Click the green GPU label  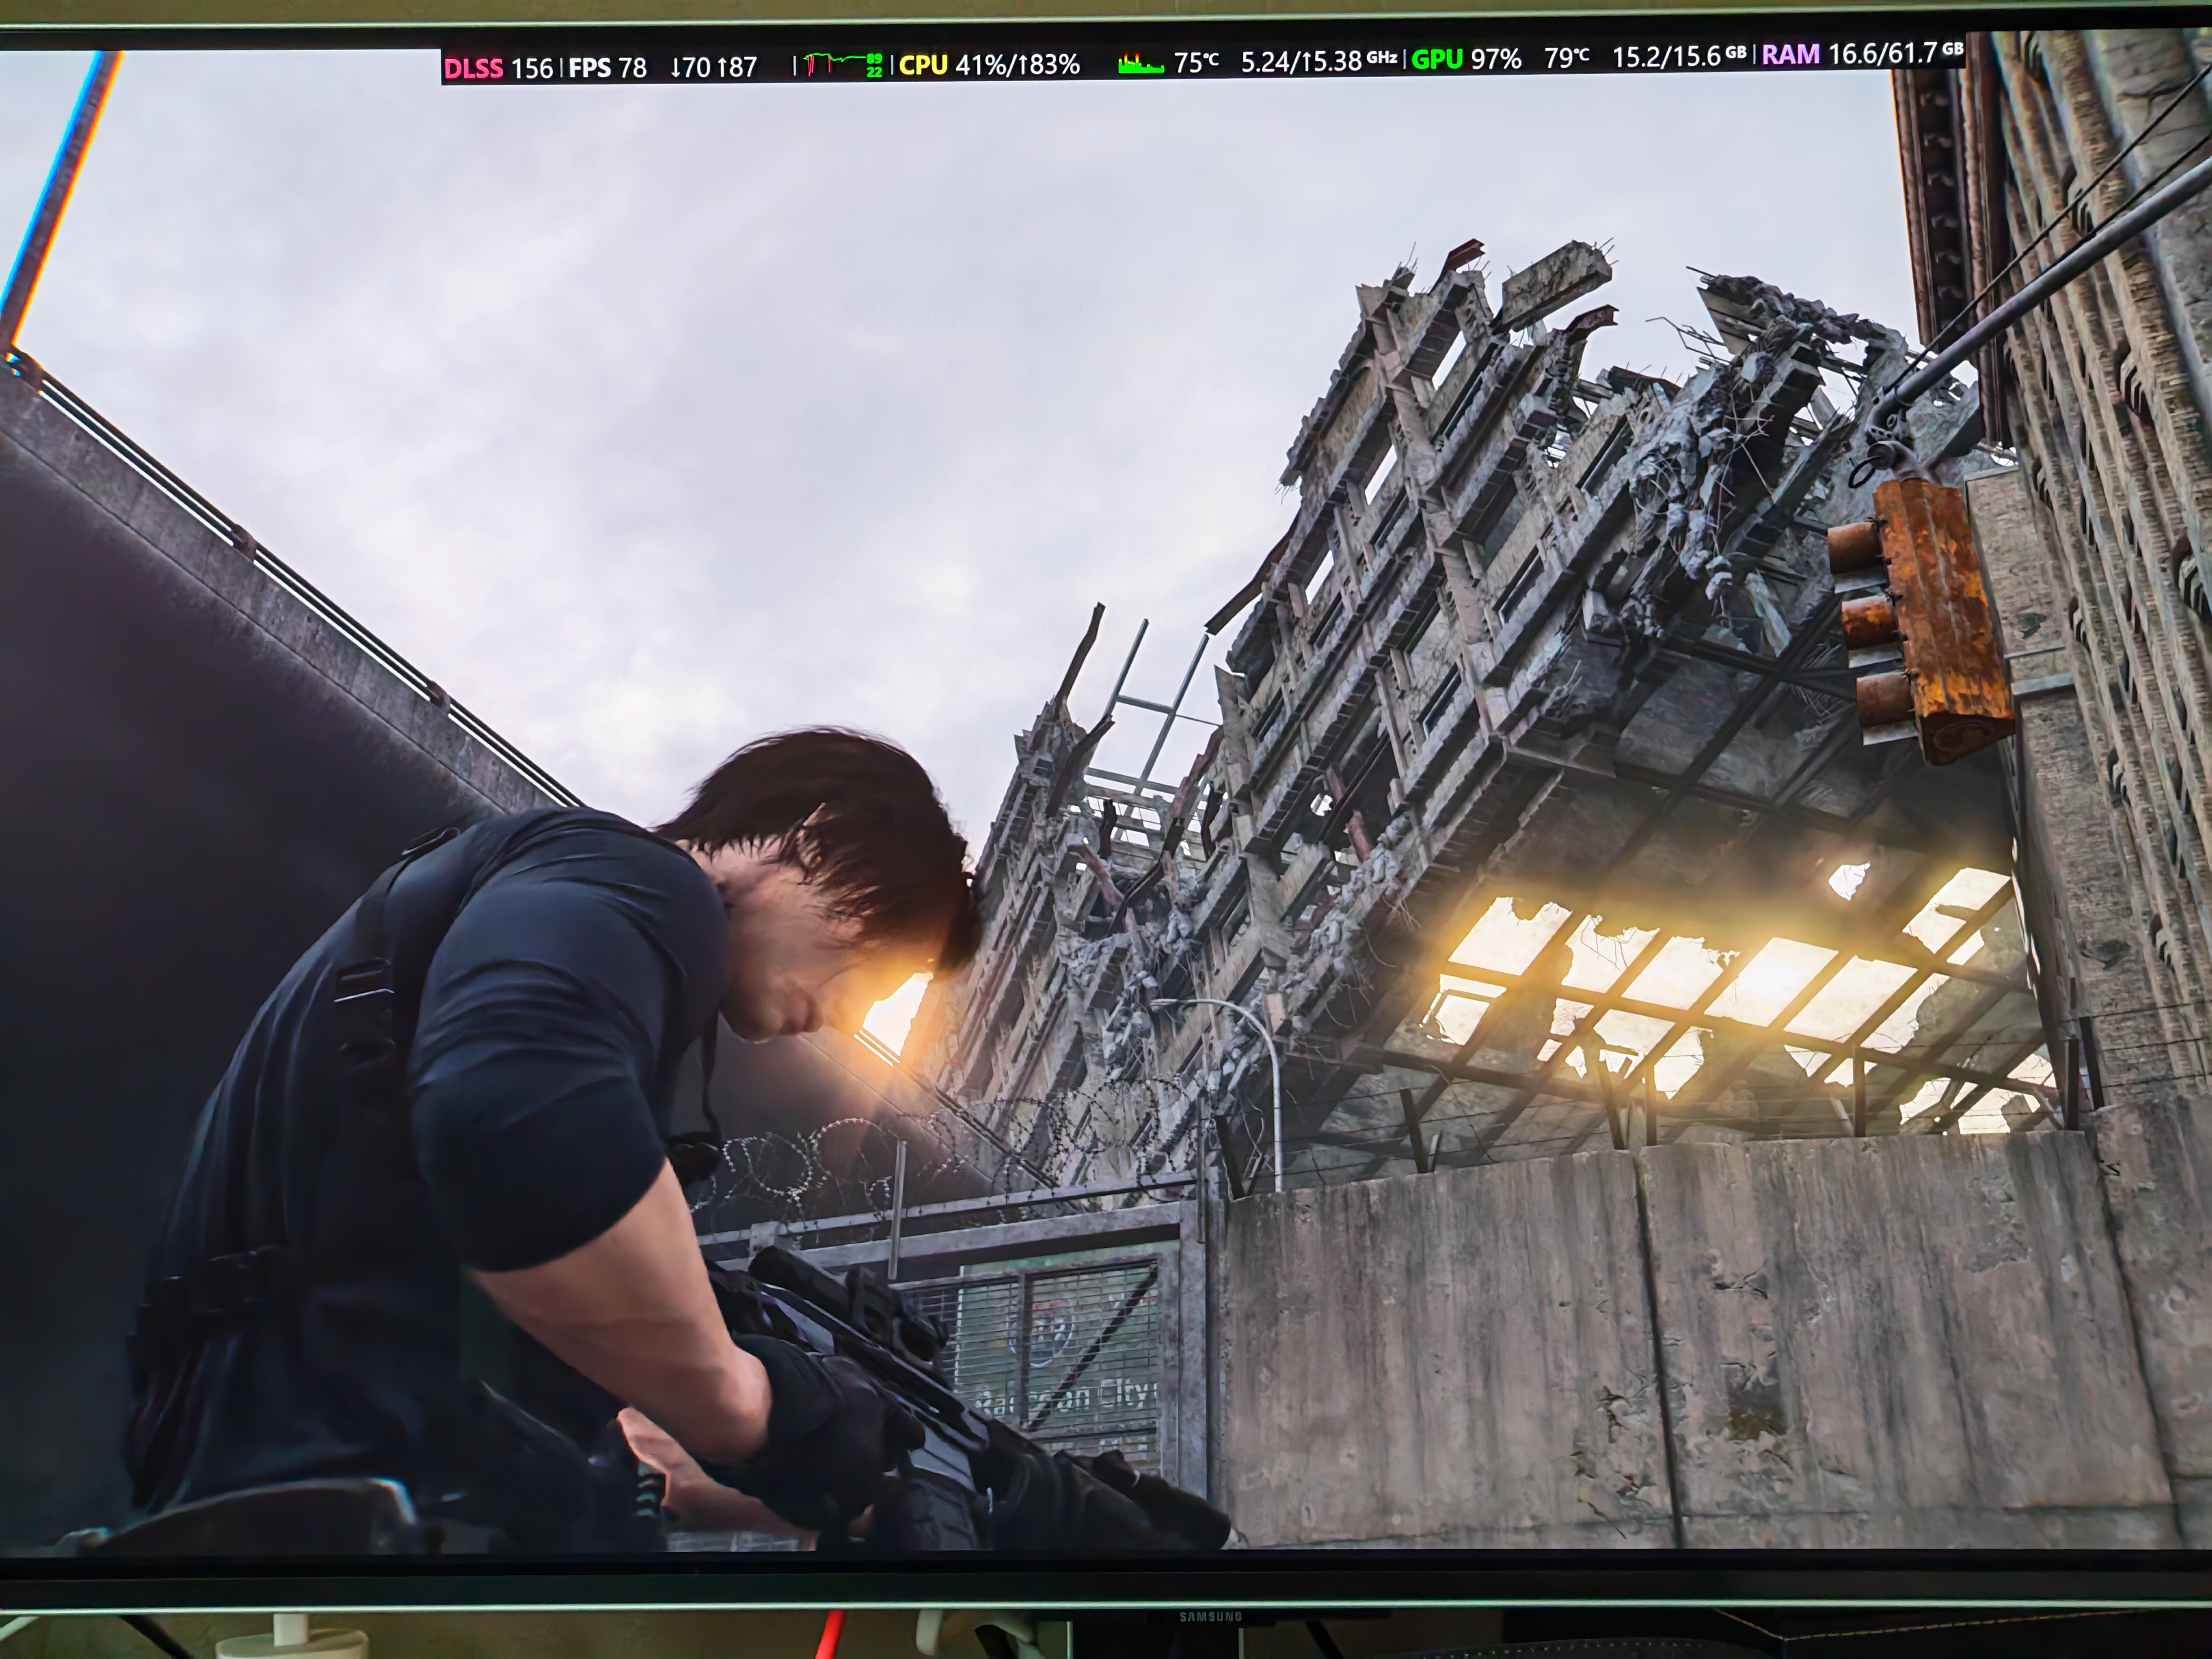coord(1437,59)
